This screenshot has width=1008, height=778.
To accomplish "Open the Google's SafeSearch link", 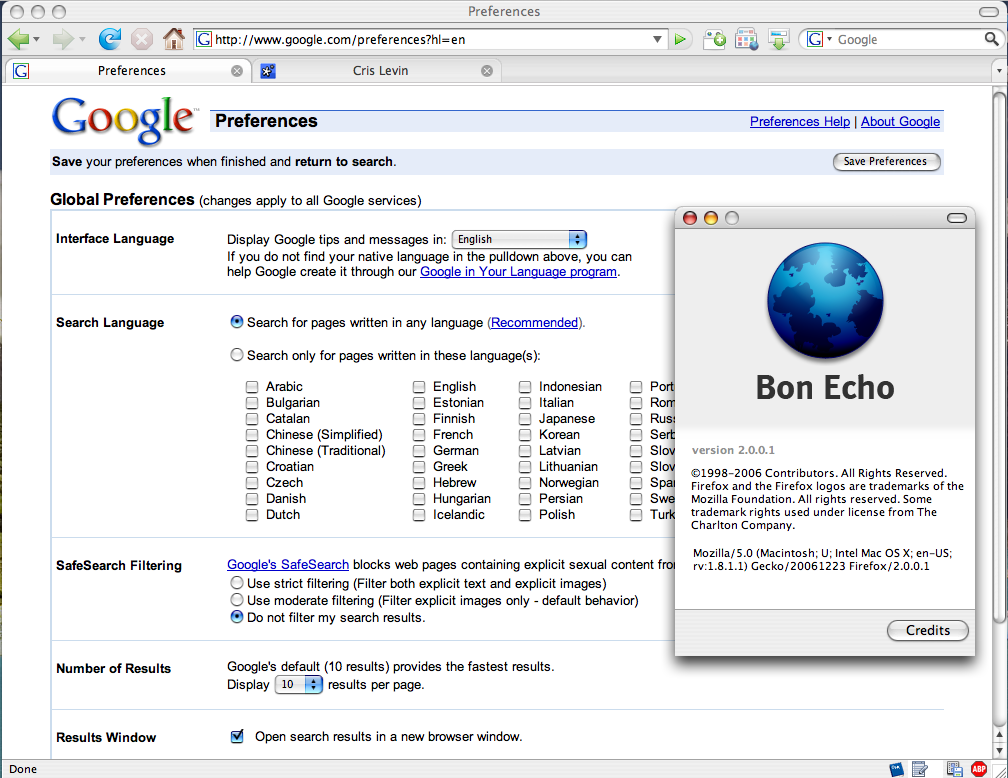I will click(x=288, y=565).
